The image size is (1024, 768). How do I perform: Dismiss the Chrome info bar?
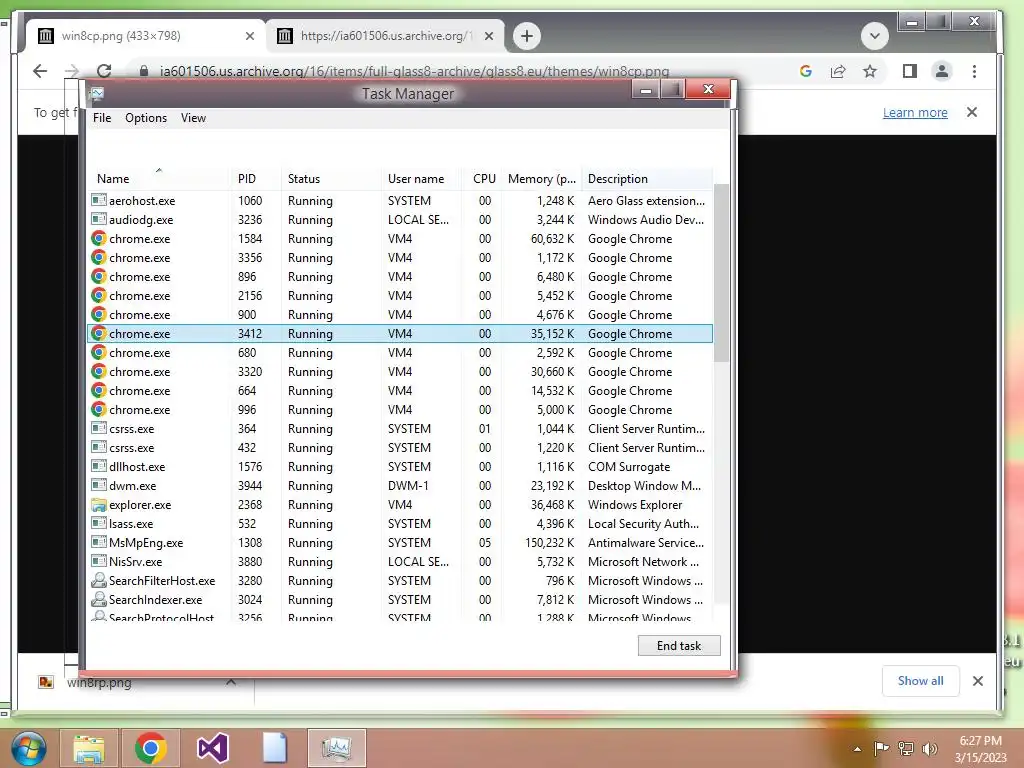[x=972, y=112]
